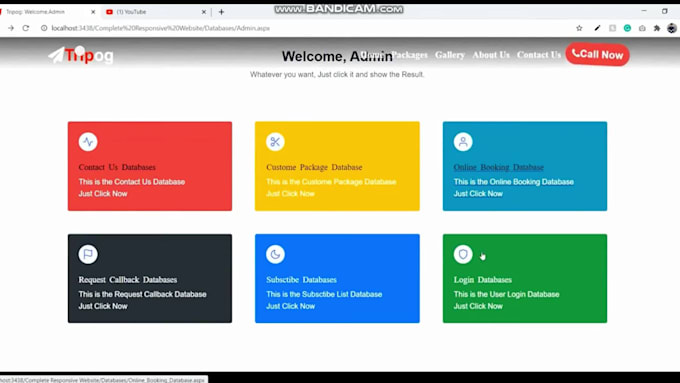The height and width of the screenshot is (383, 680).
Task: Click the Tripog logo
Action: pos(81,55)
